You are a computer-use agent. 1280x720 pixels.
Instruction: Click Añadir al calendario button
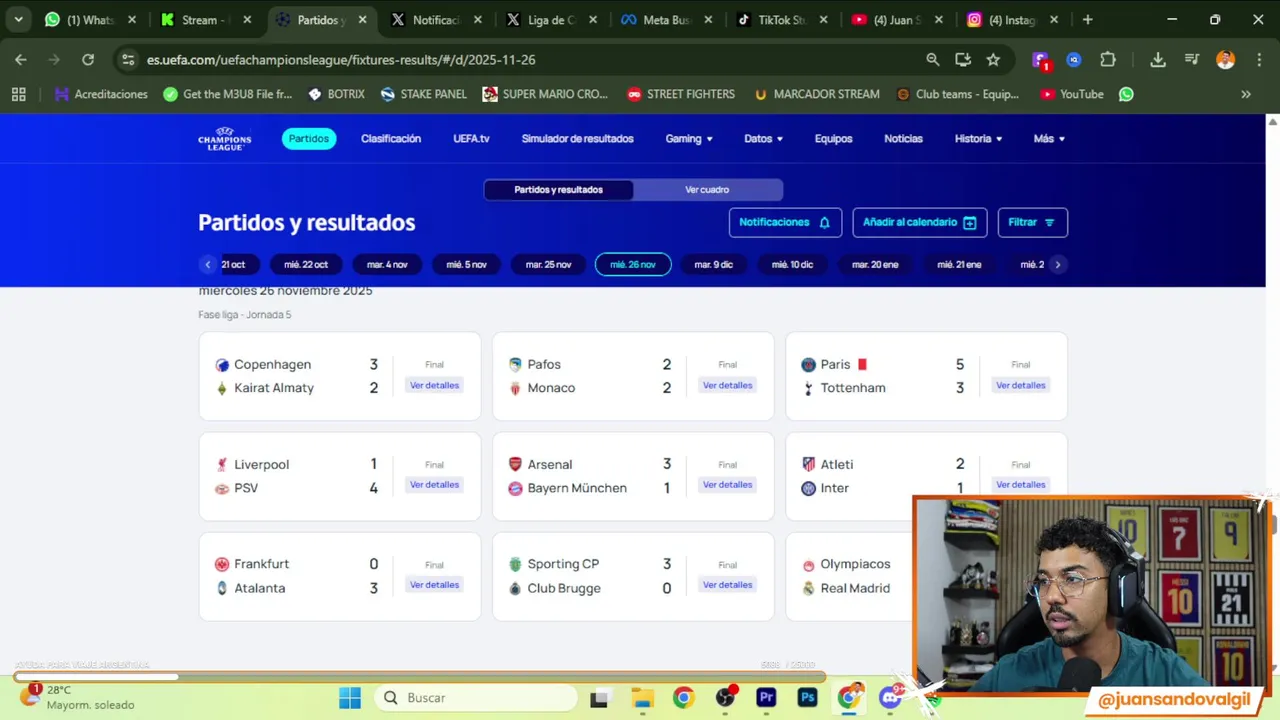pos(920,222)
